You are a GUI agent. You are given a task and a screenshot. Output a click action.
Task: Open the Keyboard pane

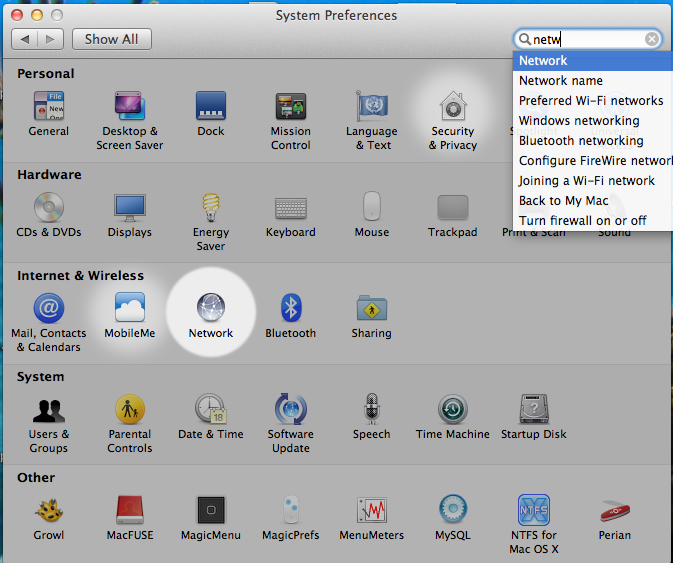pos(291,215)
